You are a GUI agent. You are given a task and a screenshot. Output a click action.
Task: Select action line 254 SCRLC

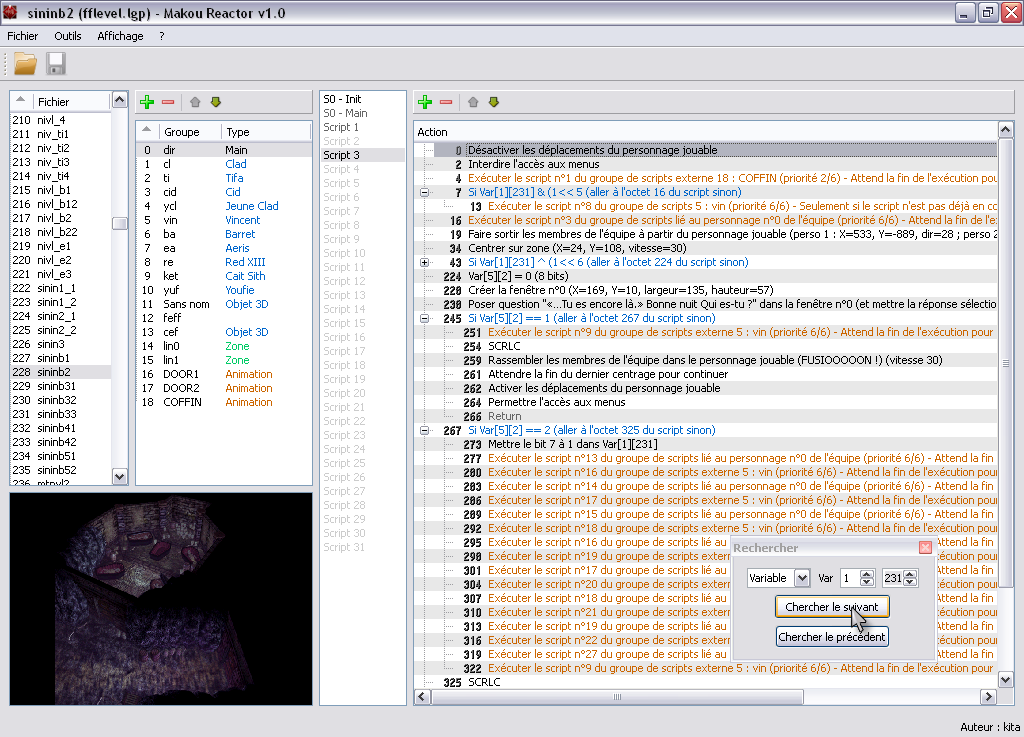(x=705, y=347)
